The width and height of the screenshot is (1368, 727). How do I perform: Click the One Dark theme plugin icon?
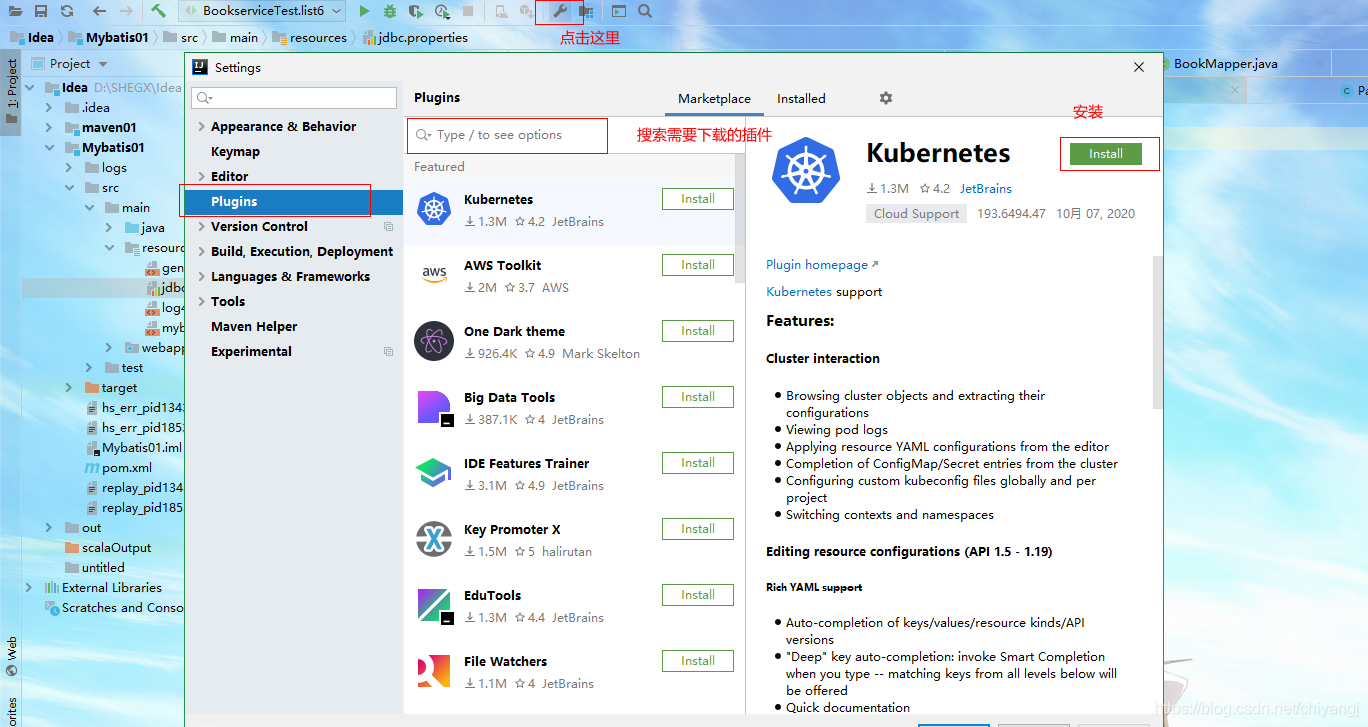click(x=434, y=342)
